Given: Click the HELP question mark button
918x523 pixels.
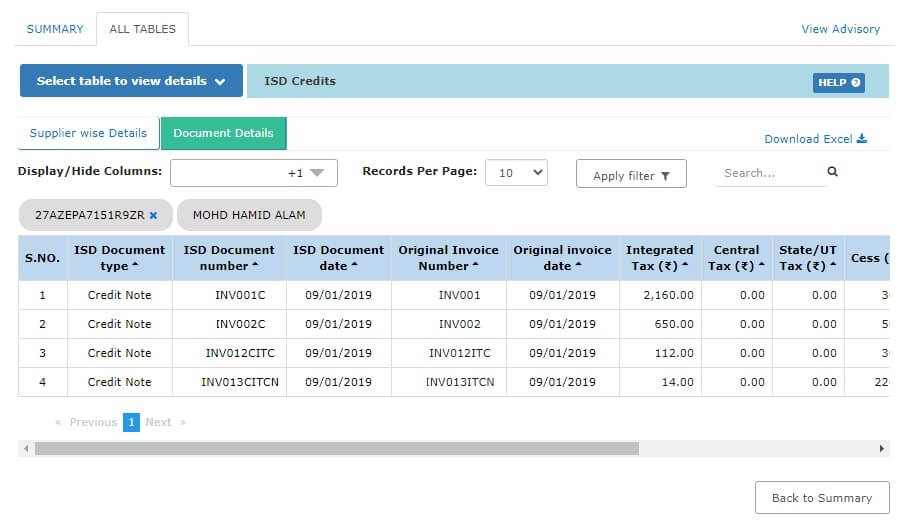Looking at the screenshot, I should pyautogui.click(x=838, y=82).
